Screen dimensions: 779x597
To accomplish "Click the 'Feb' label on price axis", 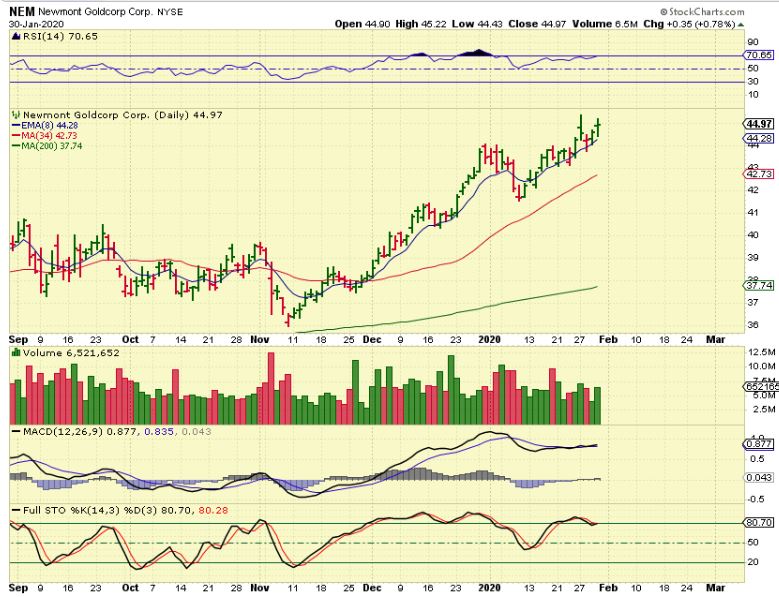I will point(609,340).
